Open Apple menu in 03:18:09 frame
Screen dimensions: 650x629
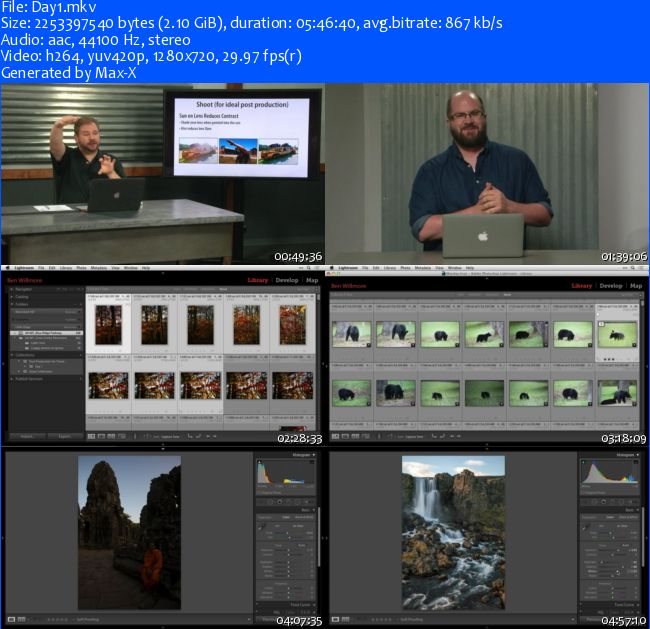click(331, 268)
